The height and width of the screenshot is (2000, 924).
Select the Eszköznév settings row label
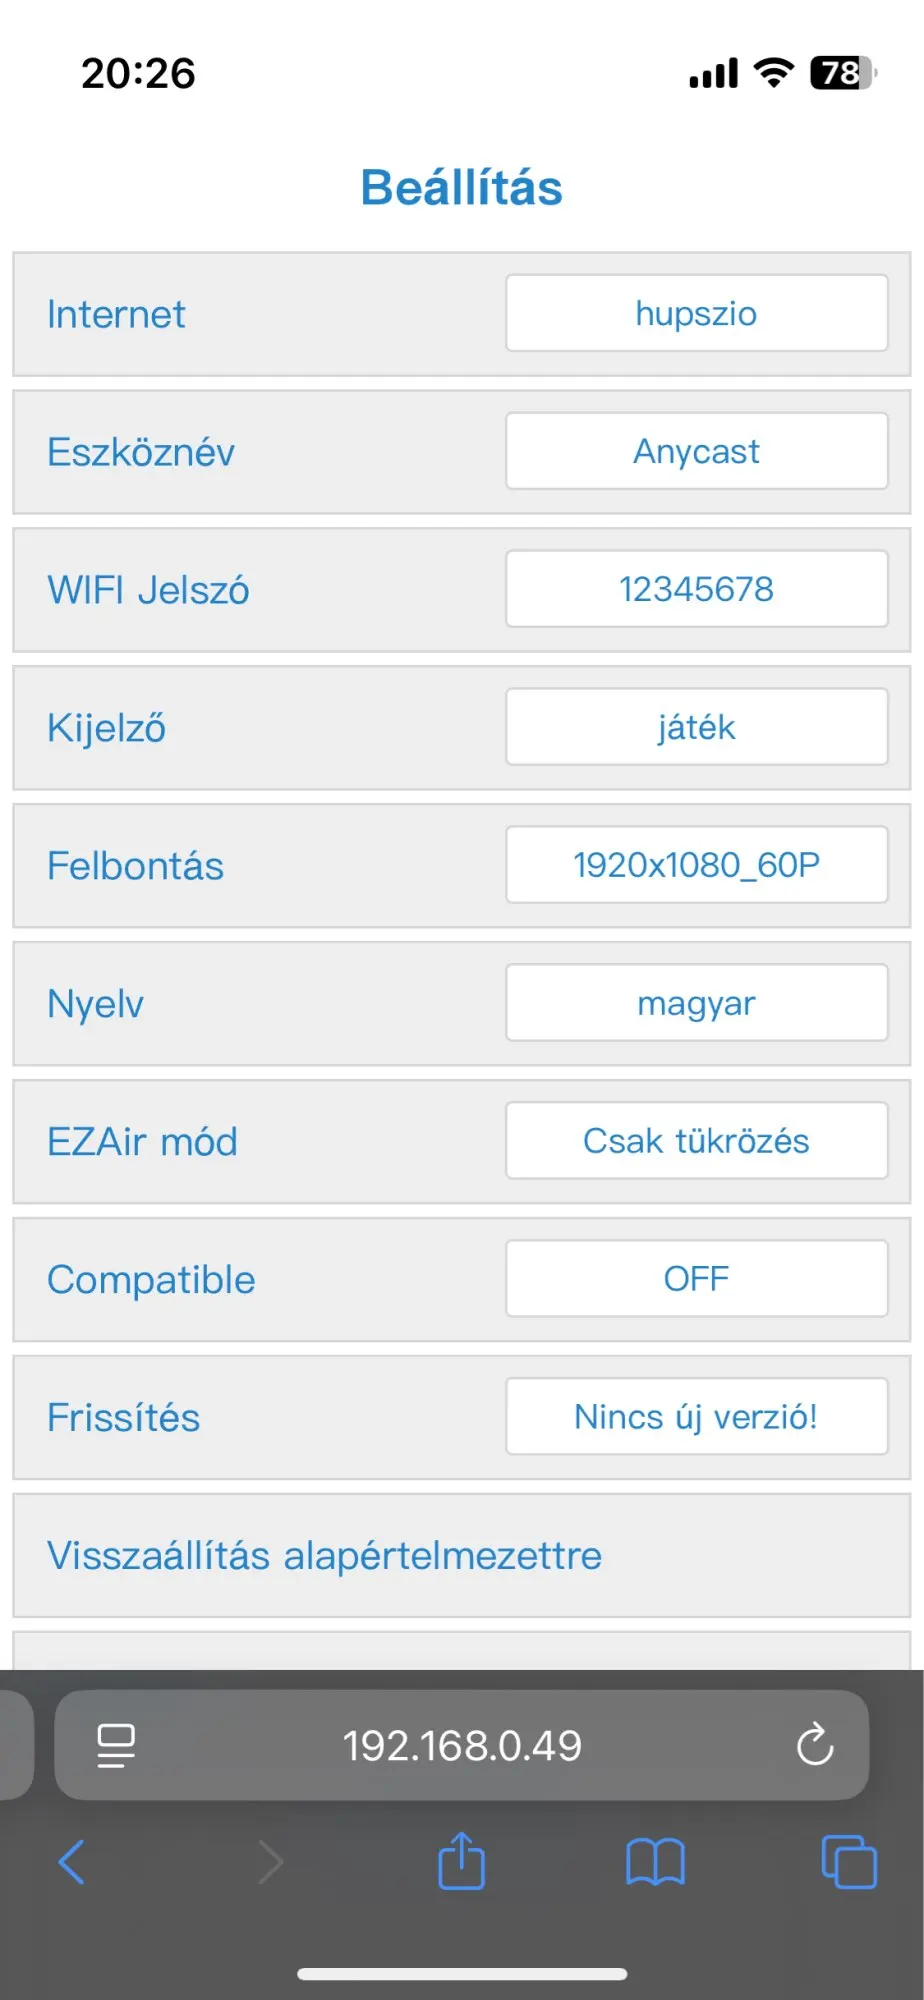click(x=141, y=452)
